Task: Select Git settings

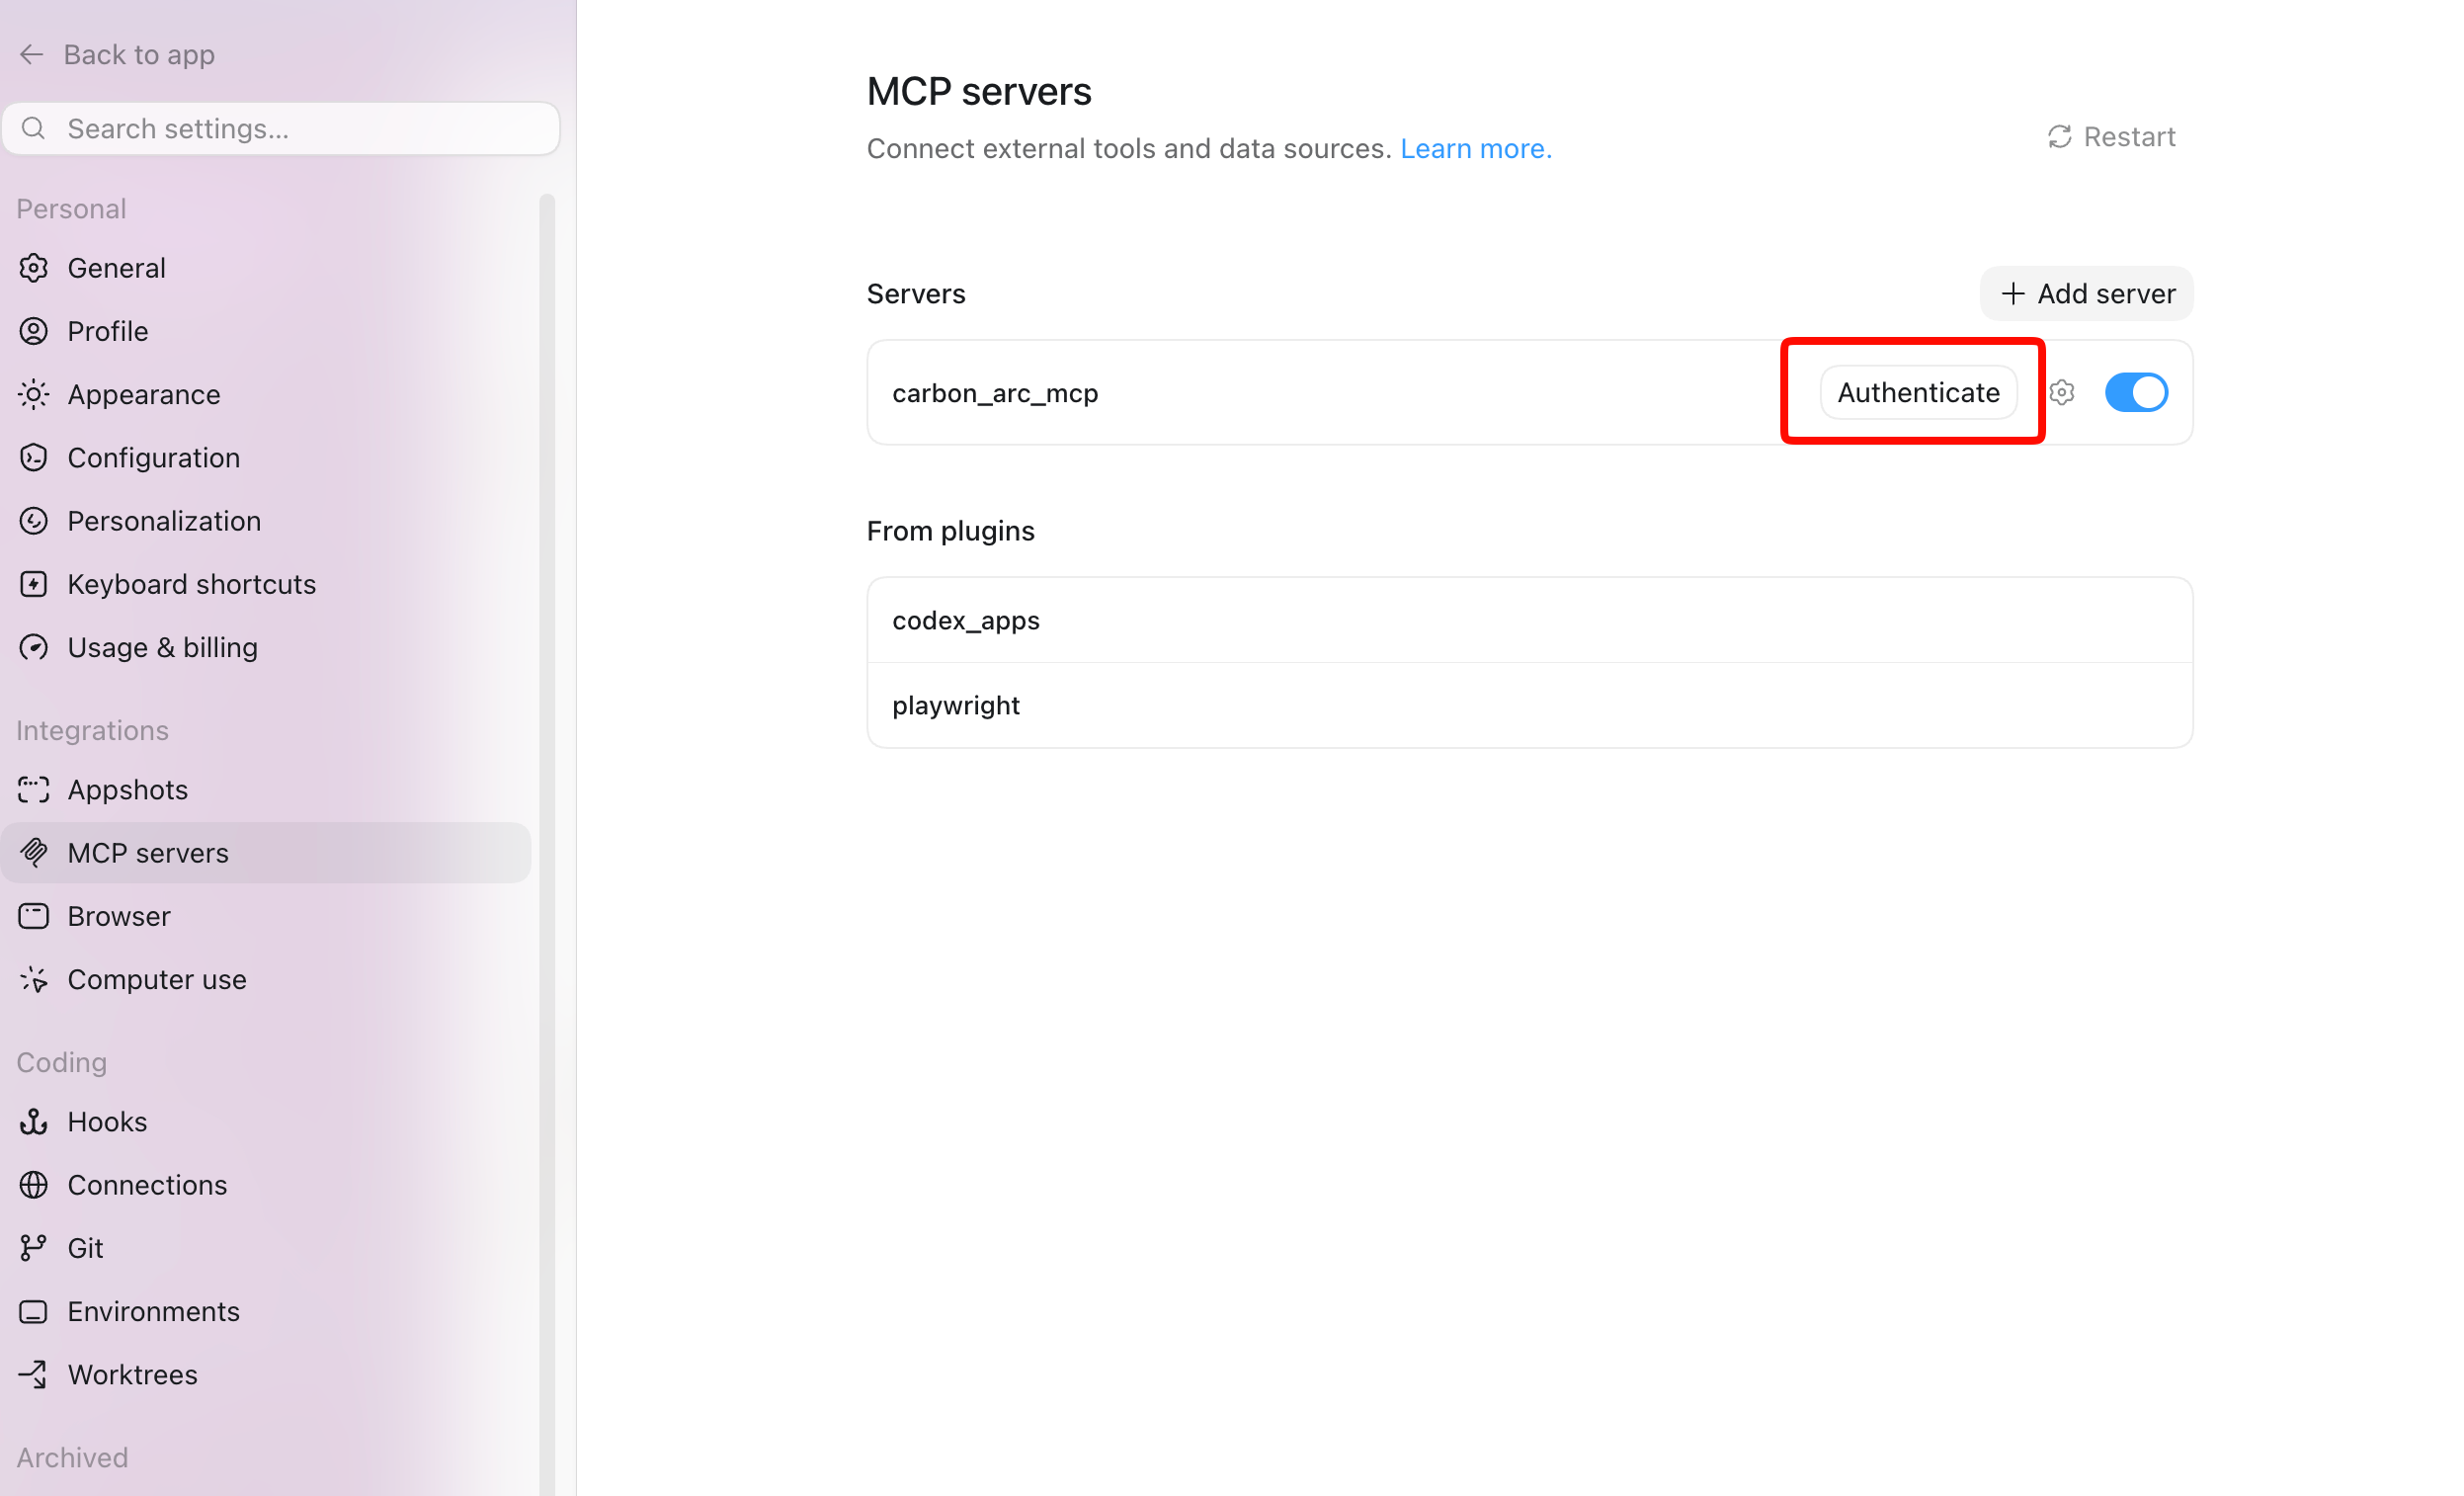Action: coord(265,1248)
